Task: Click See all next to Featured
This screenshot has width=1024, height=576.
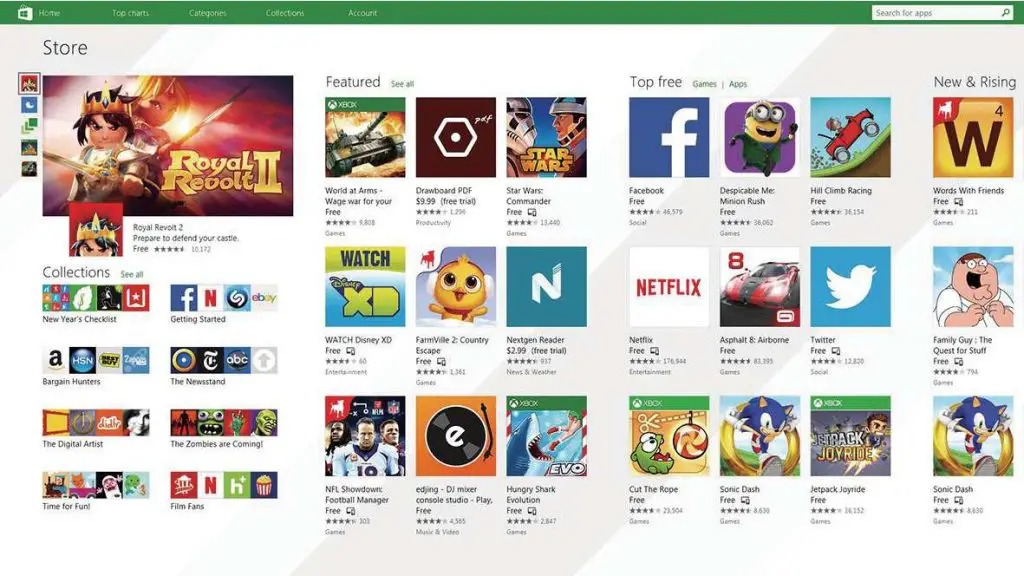Action: tap(402, 84)
